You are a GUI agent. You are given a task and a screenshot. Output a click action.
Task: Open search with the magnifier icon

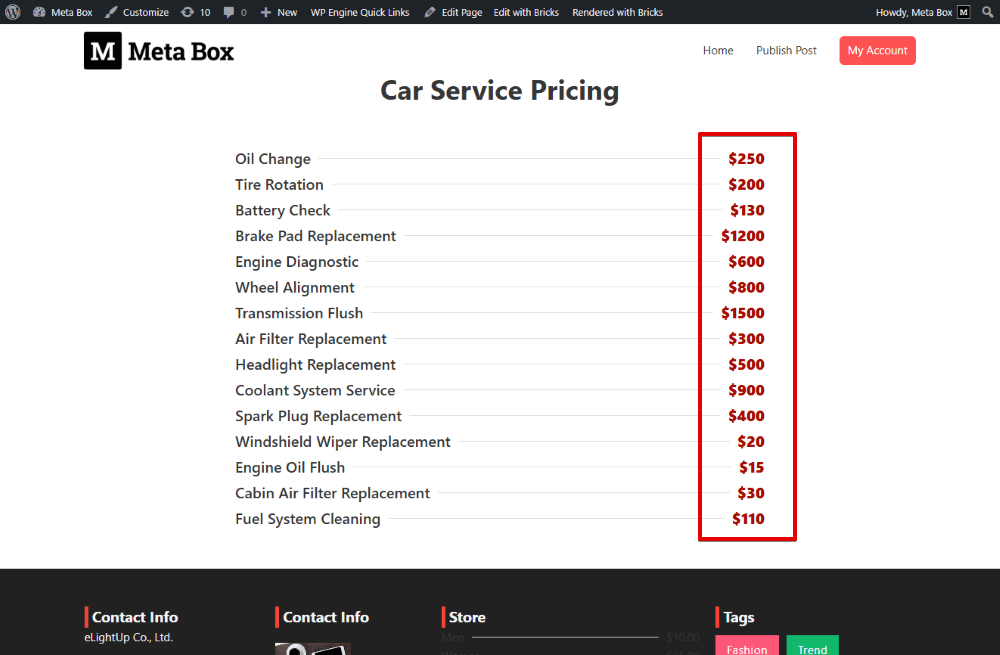[987, 11]
